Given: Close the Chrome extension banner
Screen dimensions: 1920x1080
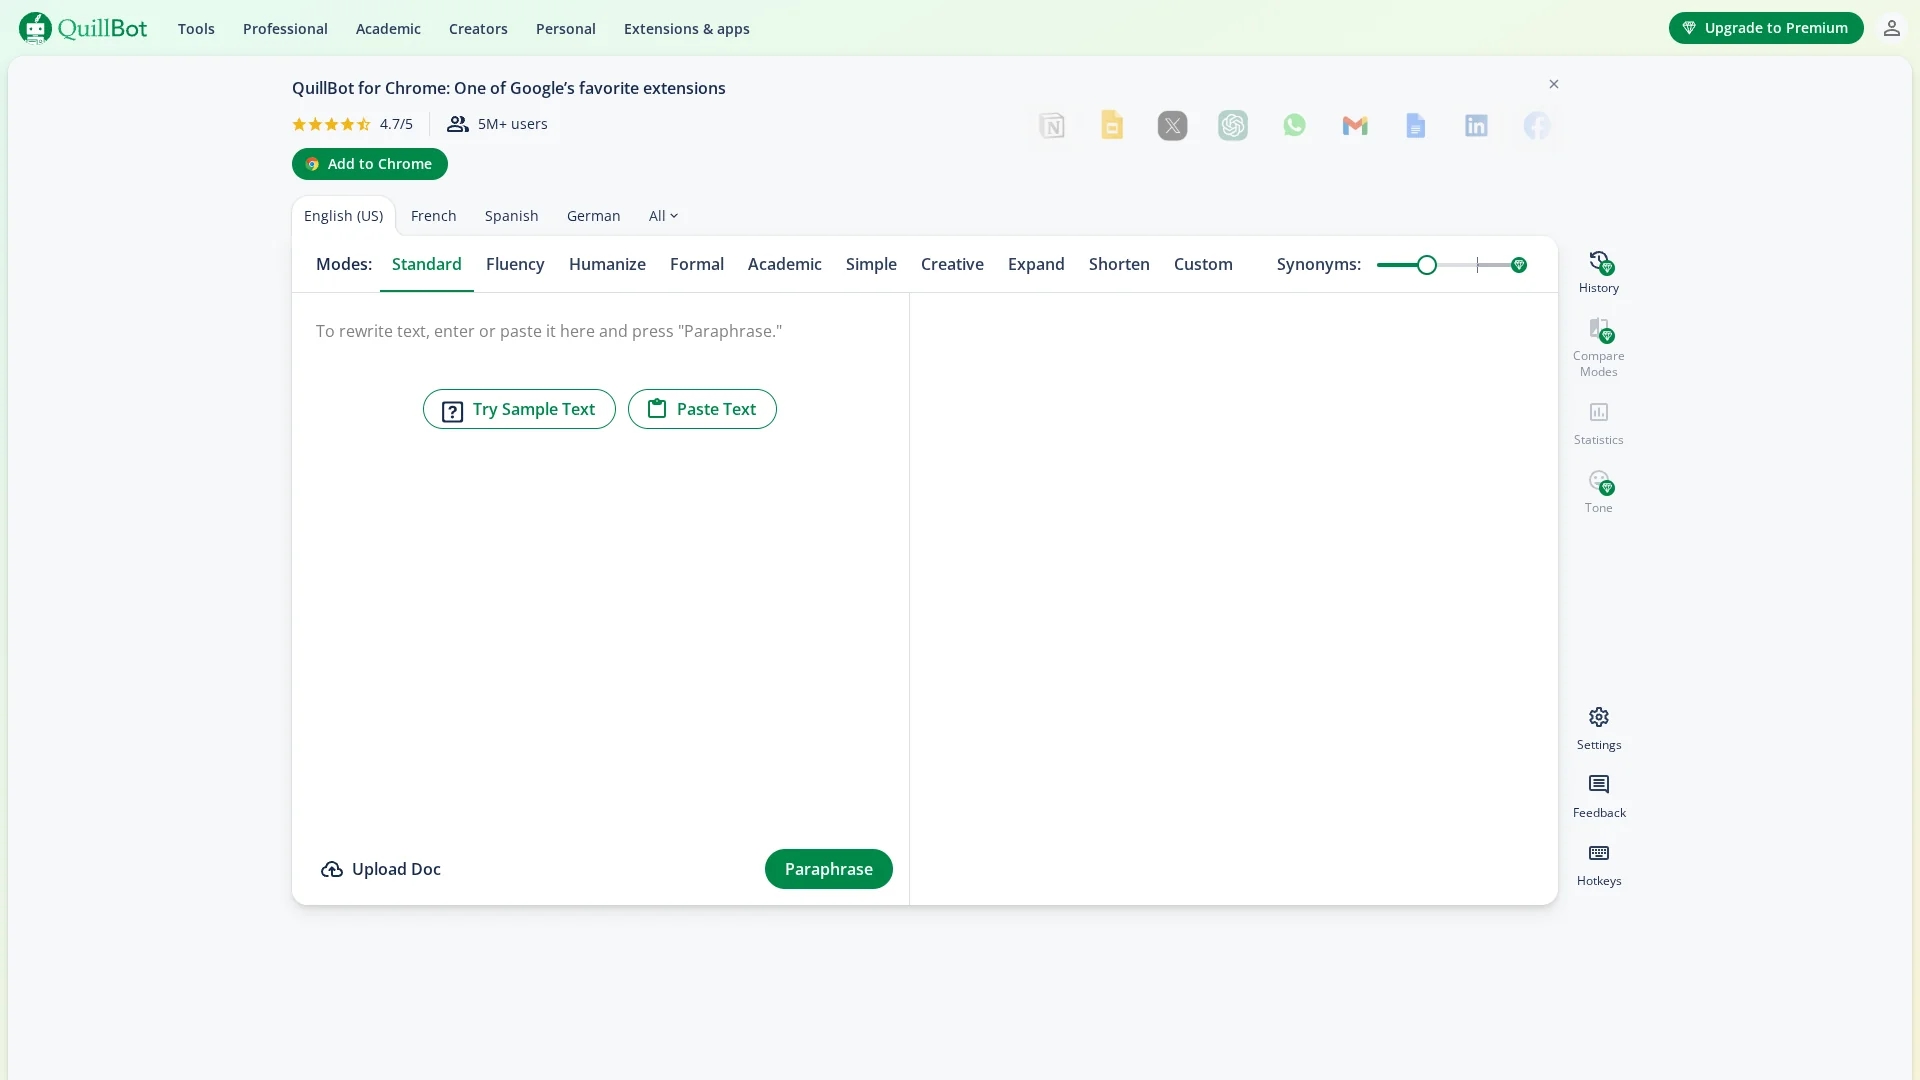Looking at the screenshot, I should (x=1553, y=84).
